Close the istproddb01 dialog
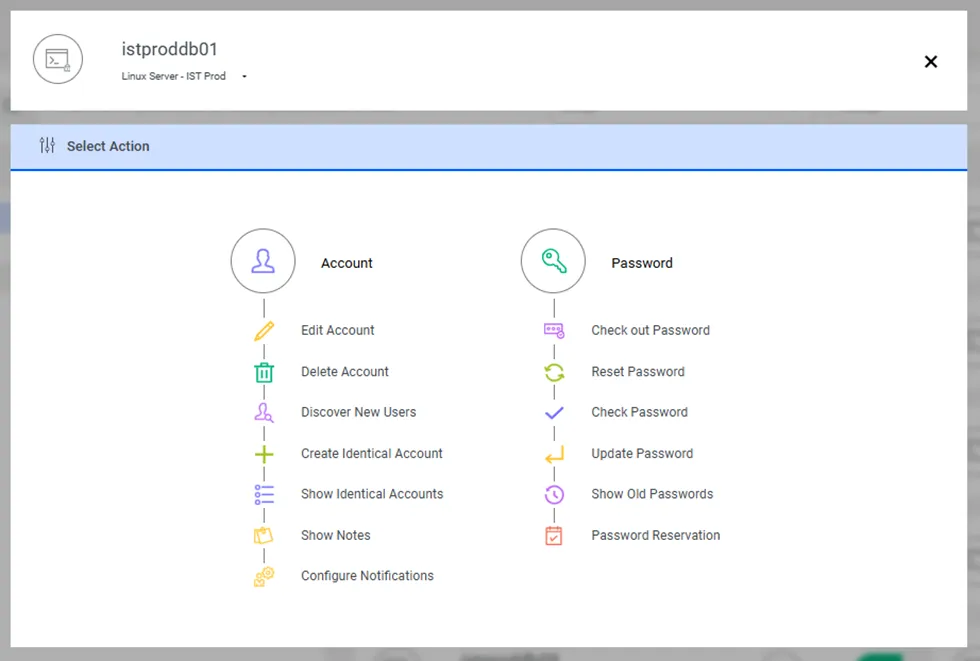The height and width of the screenshot is (661, 980). tap(931, 61)
